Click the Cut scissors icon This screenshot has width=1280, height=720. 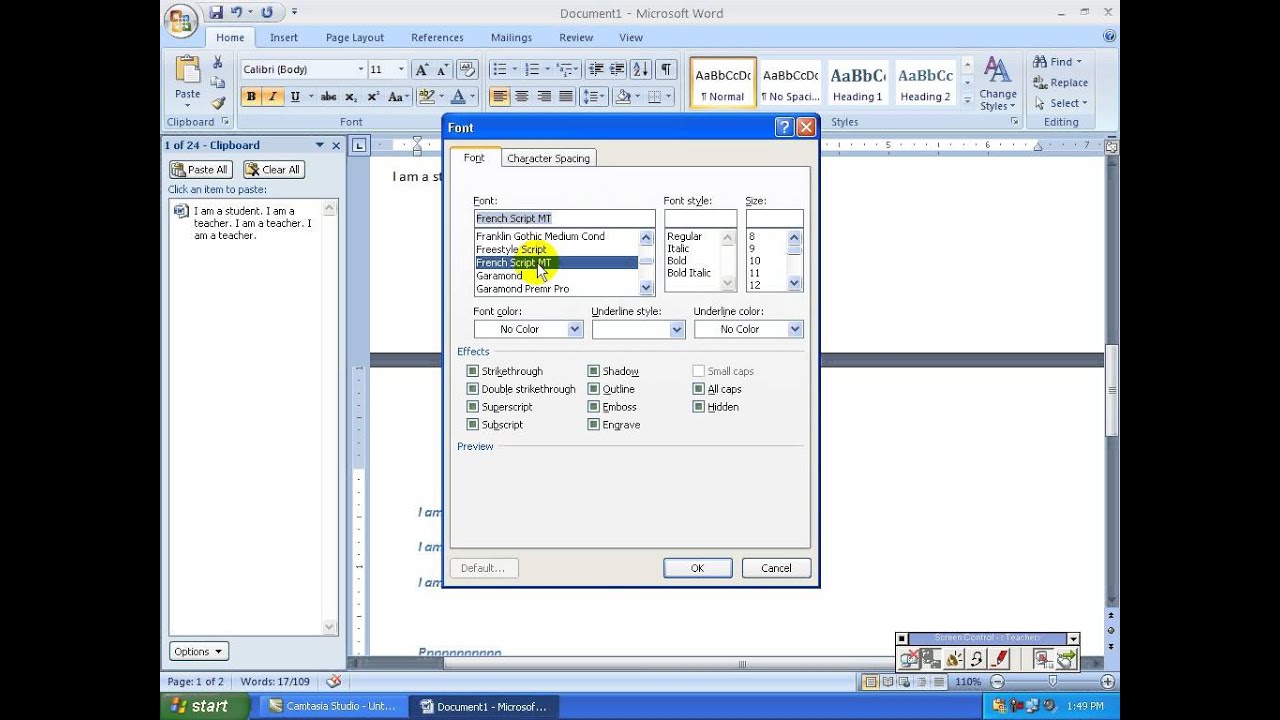coord(217,62)
